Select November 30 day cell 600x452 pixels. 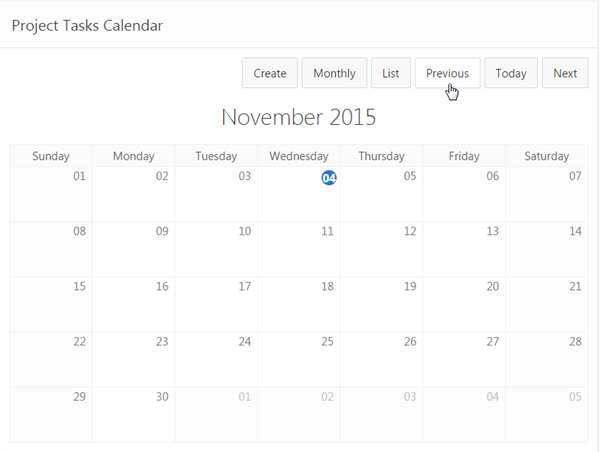pyautogui.click(x=134, y=415)
